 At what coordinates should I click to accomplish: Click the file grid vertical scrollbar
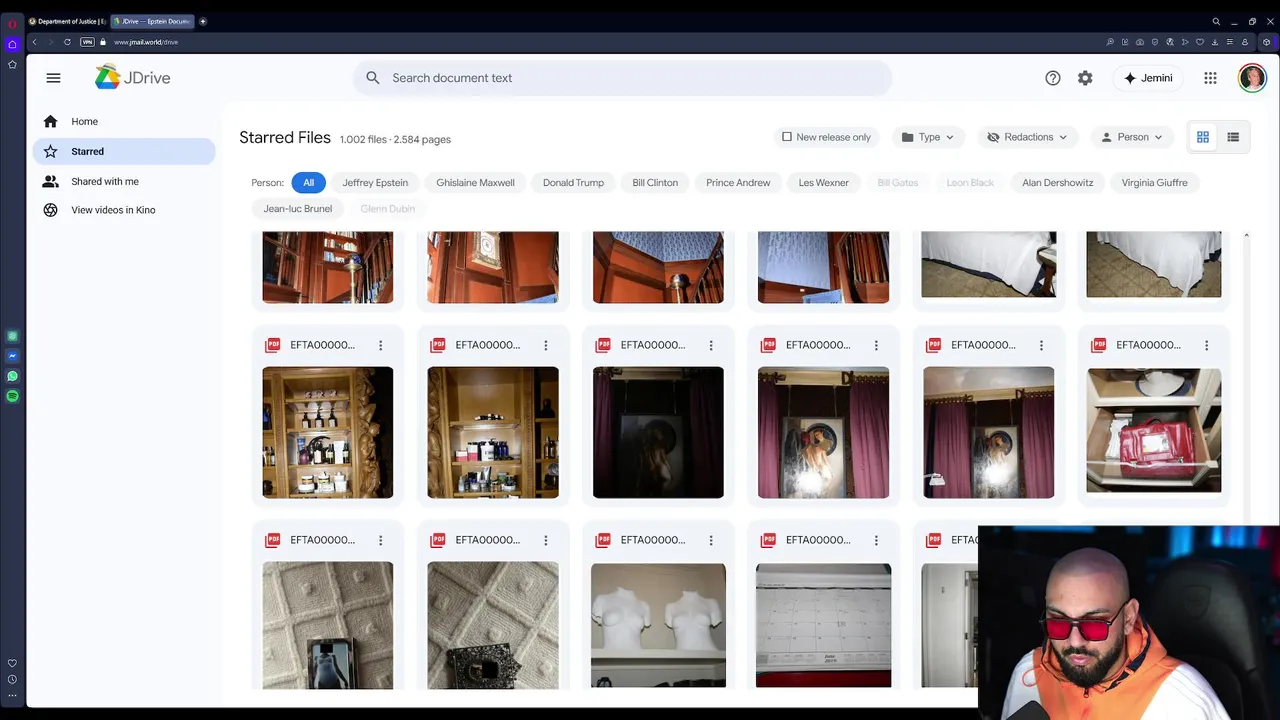pyautogui.click(x=1246, y=380)
